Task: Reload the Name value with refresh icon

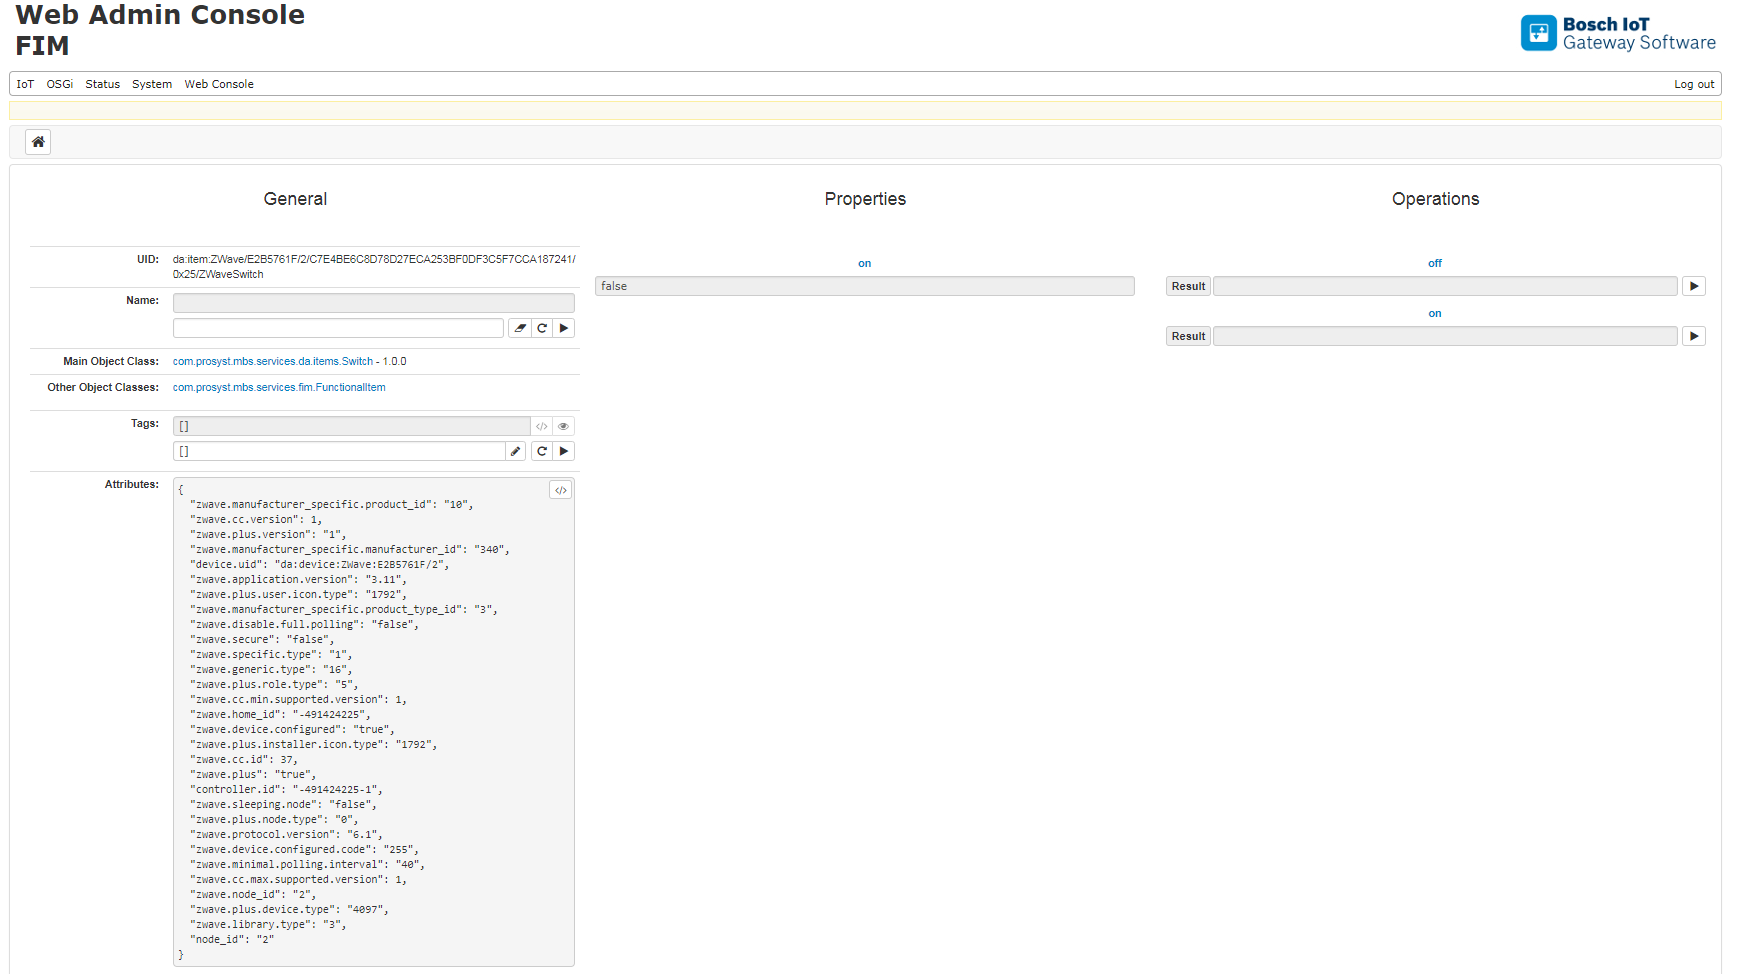Action: point(542,328)
